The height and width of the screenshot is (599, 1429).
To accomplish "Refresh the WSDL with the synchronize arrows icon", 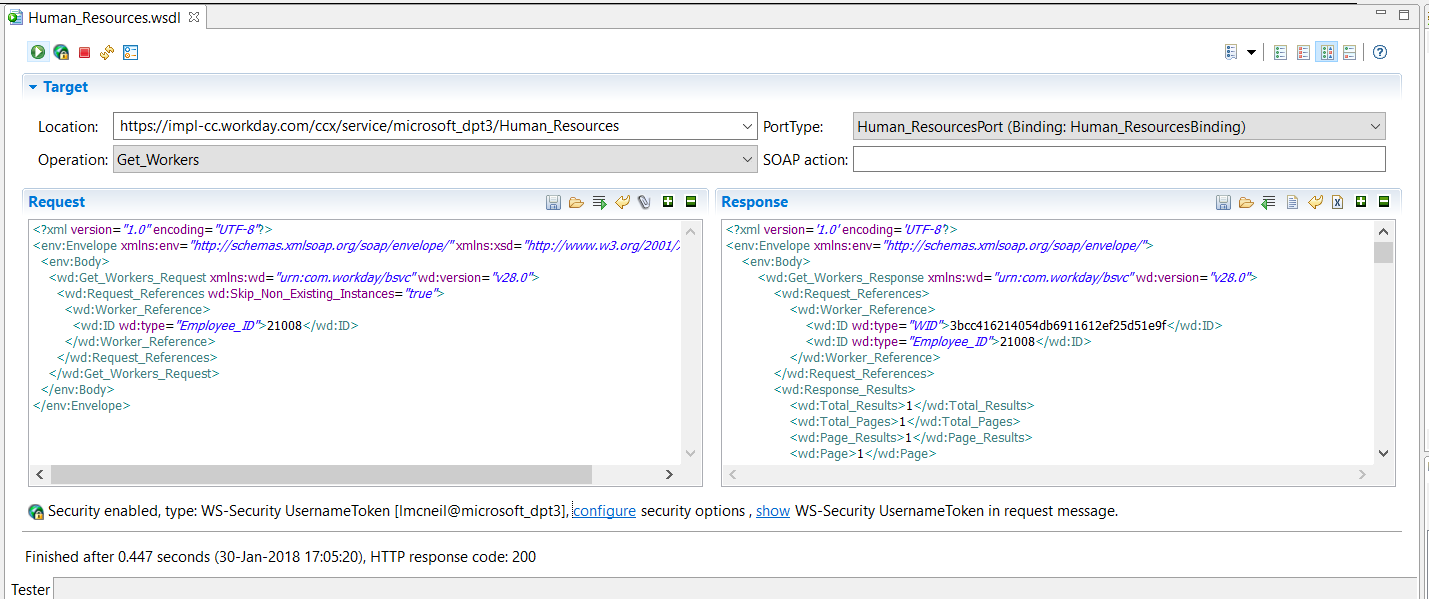I will click(107, 52).
